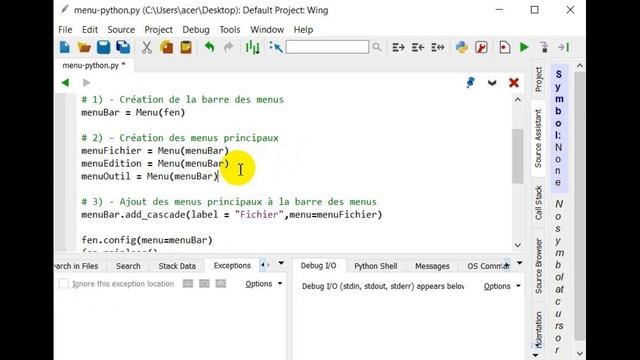Click the source index bars icon

tap(253, 47)
